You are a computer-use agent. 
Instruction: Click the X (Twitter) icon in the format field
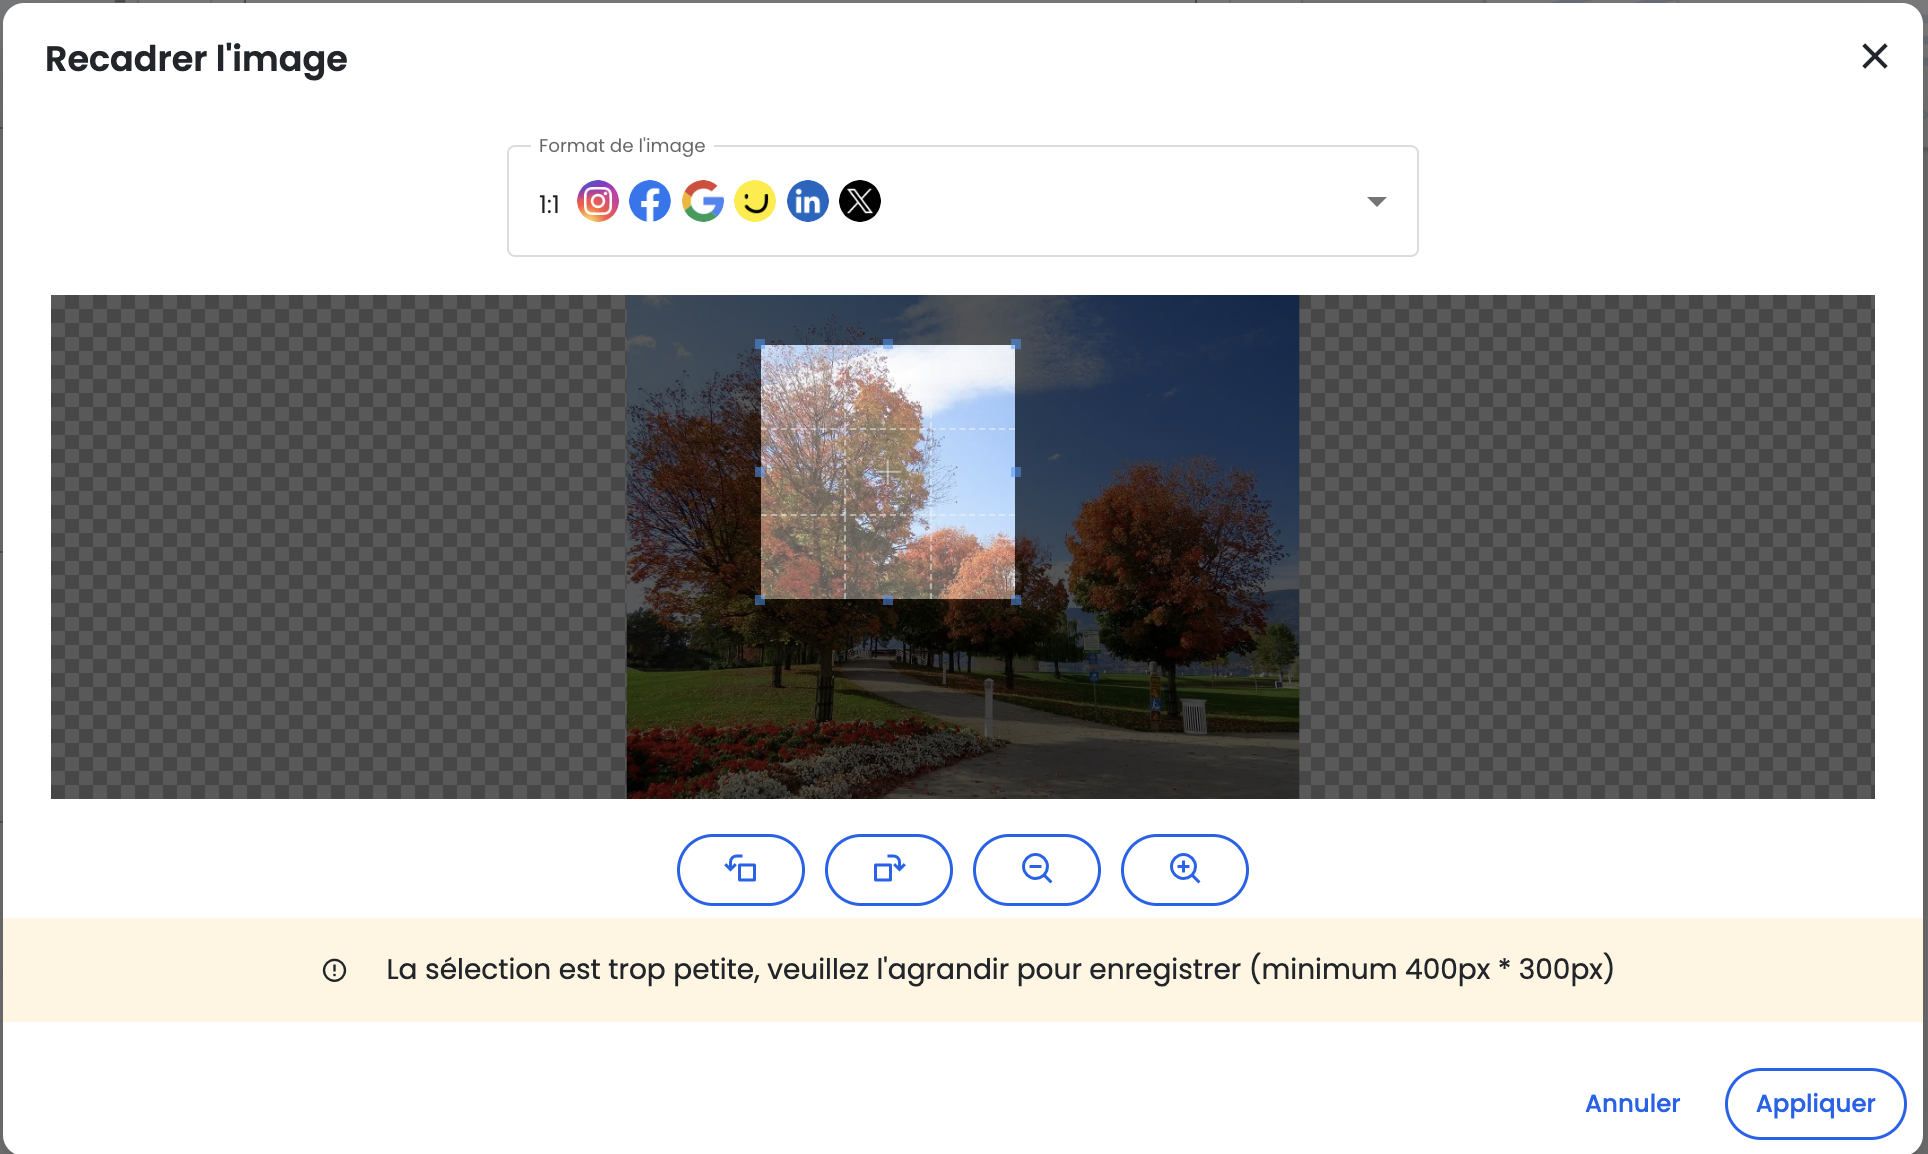pyautogui.click(x=860, y=202)
